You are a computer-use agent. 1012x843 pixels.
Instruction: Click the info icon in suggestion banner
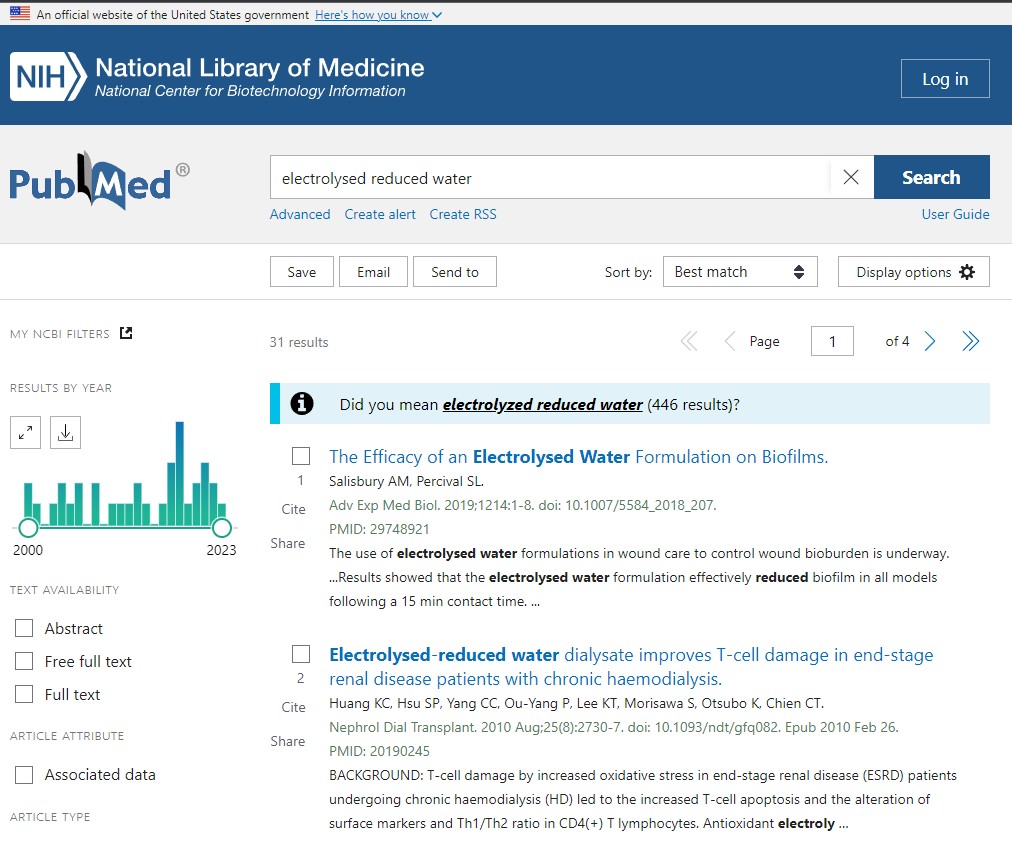tap(301, 403)
